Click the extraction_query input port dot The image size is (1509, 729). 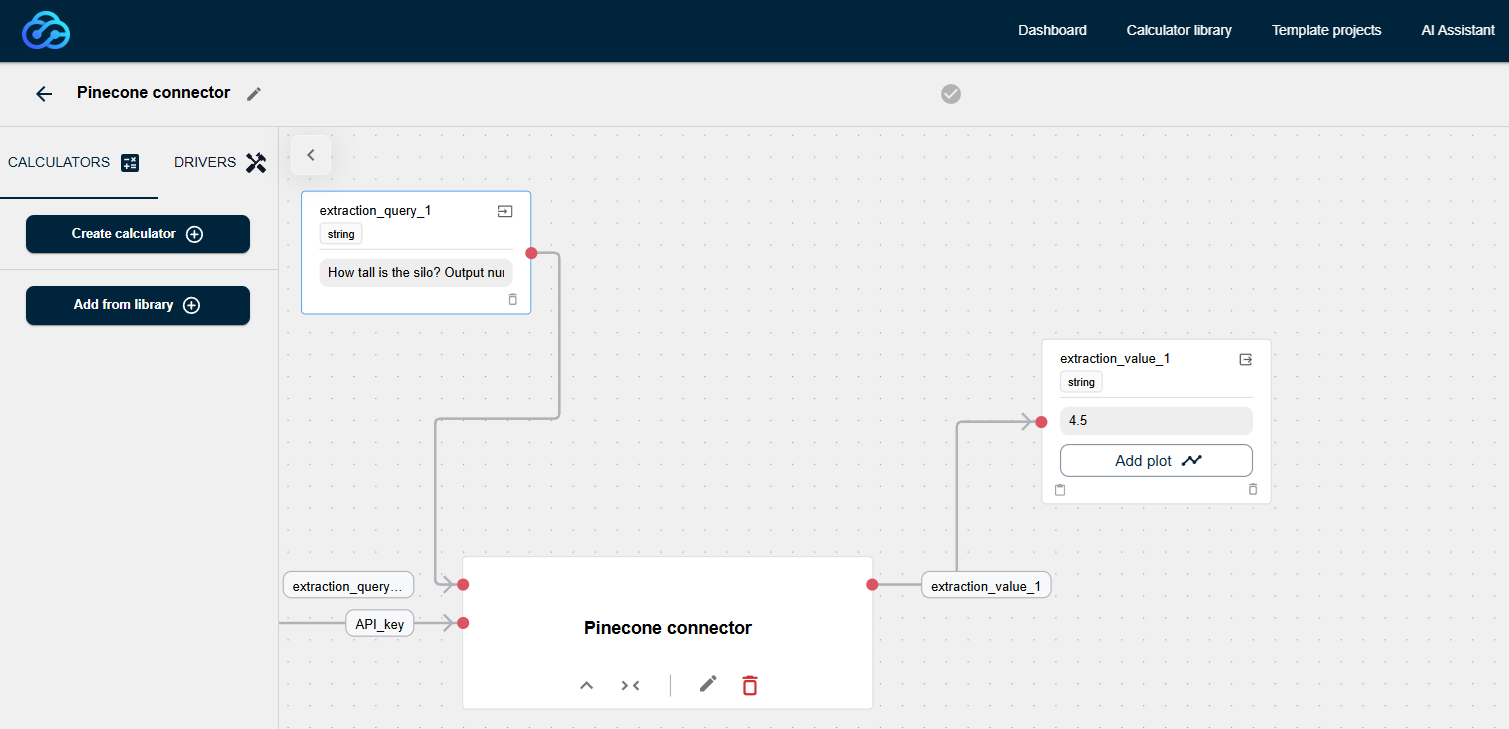463,585
